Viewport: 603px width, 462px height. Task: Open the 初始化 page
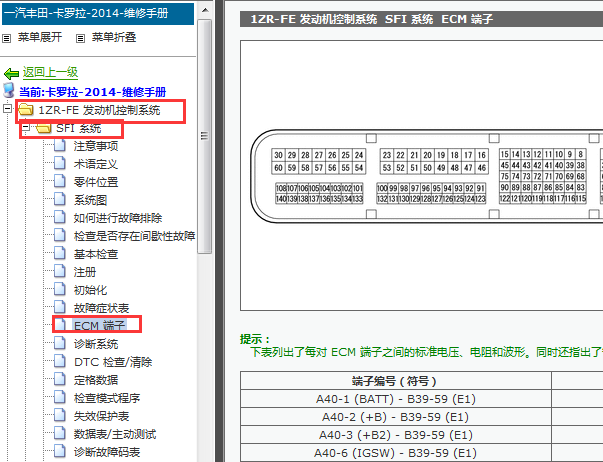90,290
